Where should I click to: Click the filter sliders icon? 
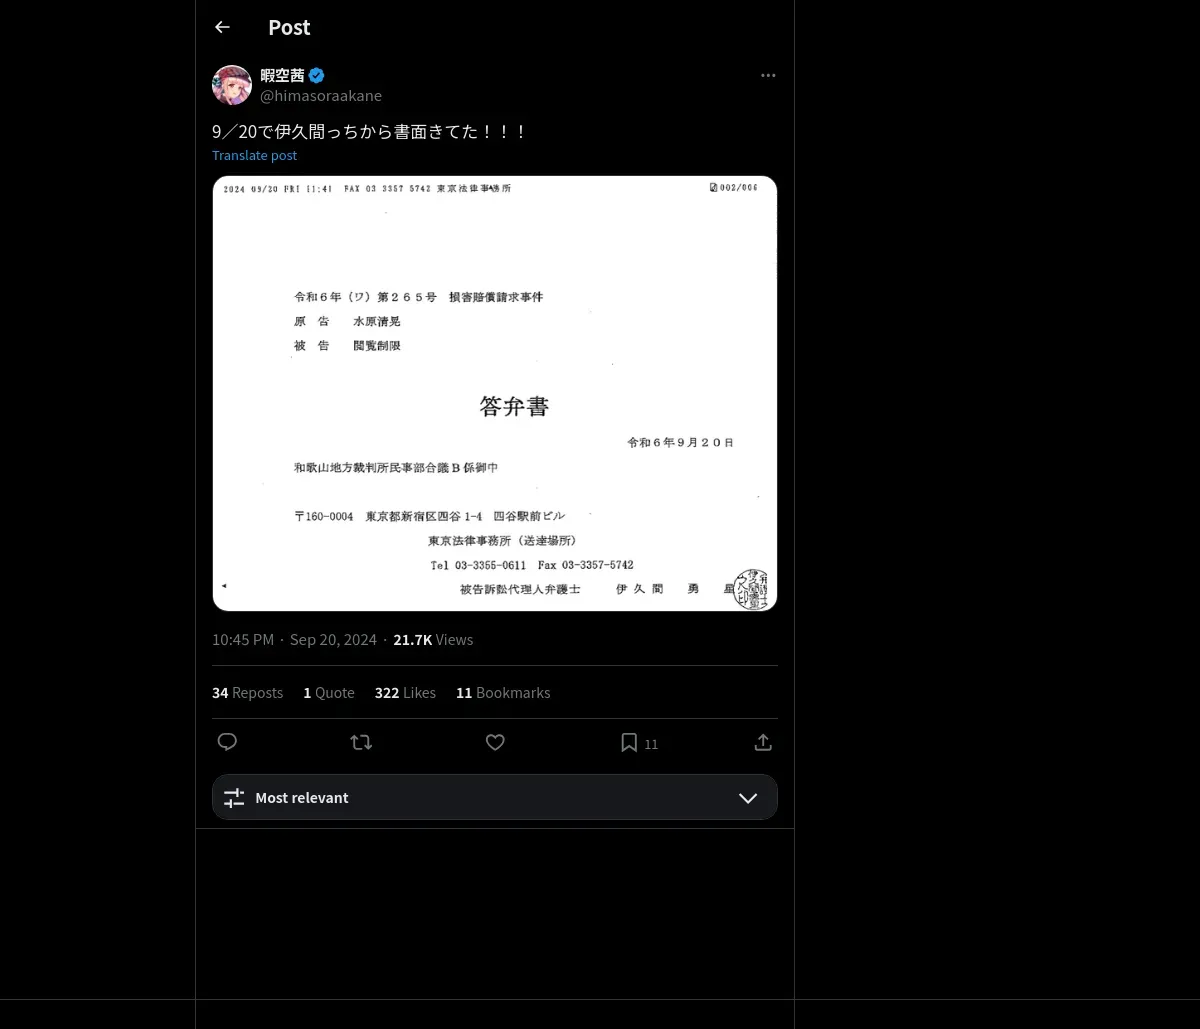[234, 798]
